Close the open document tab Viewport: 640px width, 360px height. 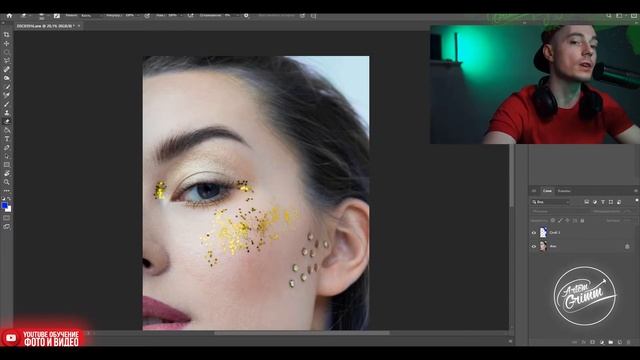tap(79, 26)
